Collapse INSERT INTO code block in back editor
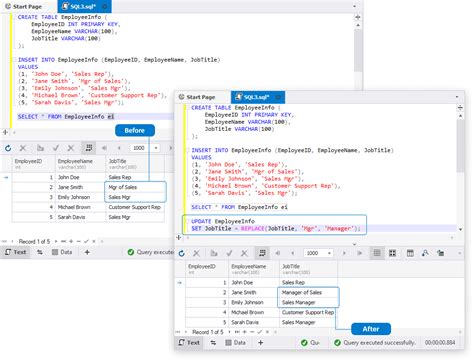This screenshot has height=364, width=474. point(14,60)
